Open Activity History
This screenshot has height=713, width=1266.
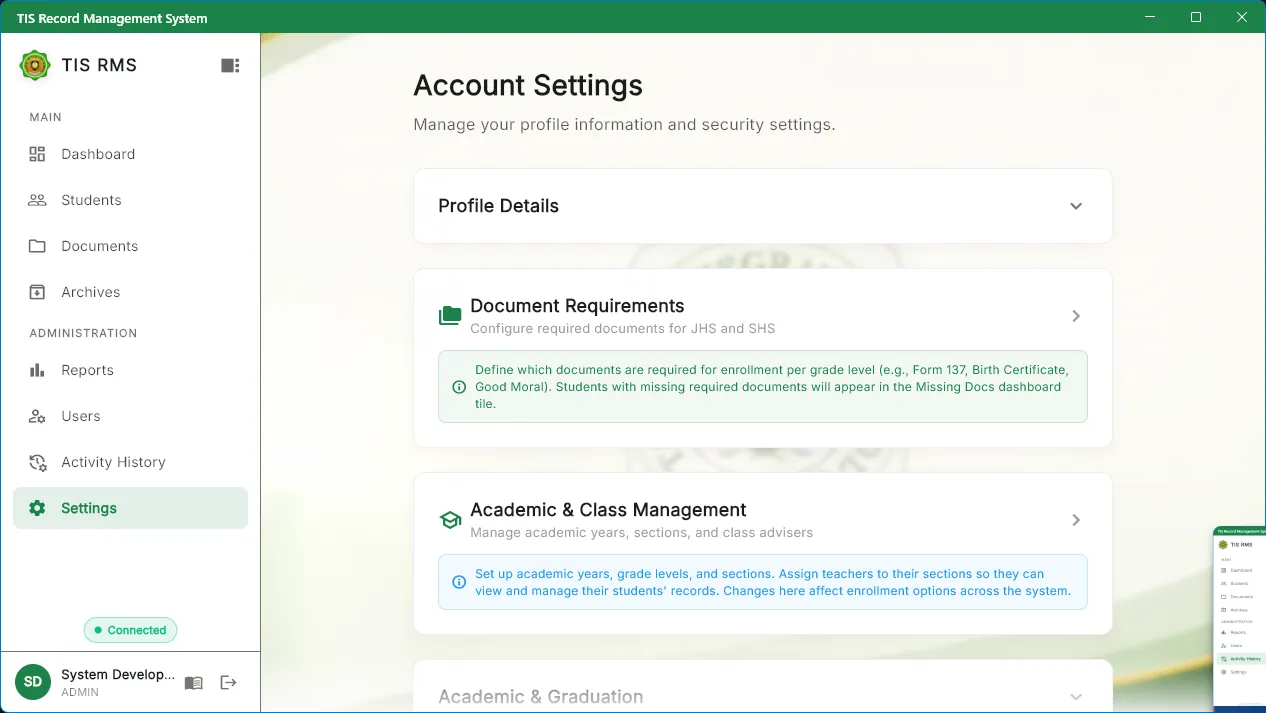pos(130,462)
